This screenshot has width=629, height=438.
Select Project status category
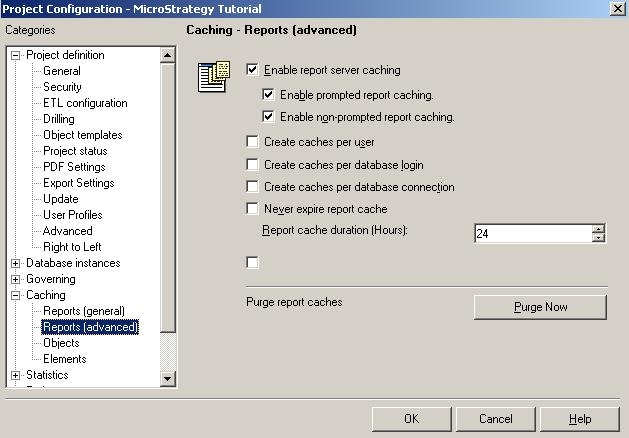pos(75,151)
